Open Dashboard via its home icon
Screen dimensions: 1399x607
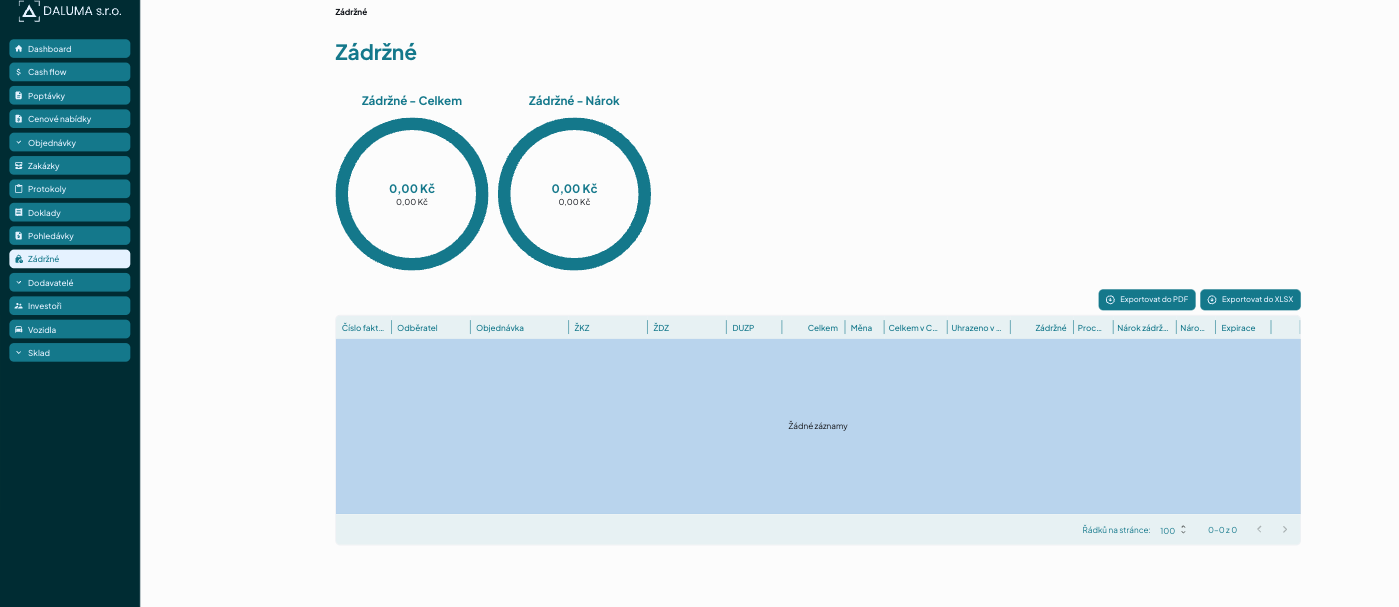19,49
